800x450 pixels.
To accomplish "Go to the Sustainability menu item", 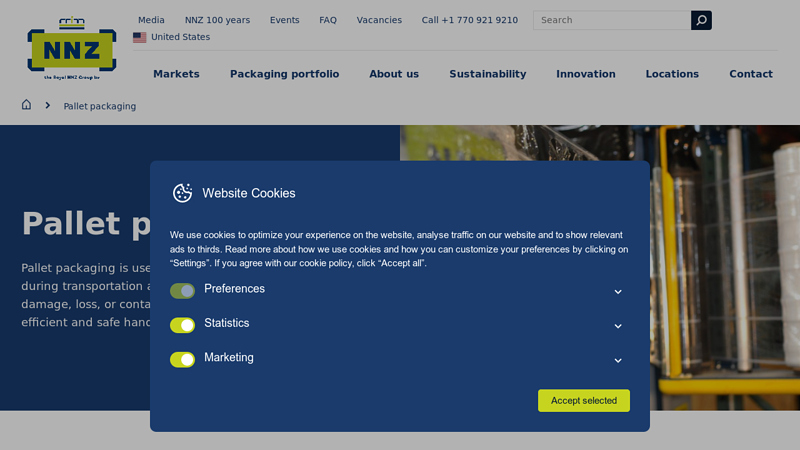I will 487,74.
